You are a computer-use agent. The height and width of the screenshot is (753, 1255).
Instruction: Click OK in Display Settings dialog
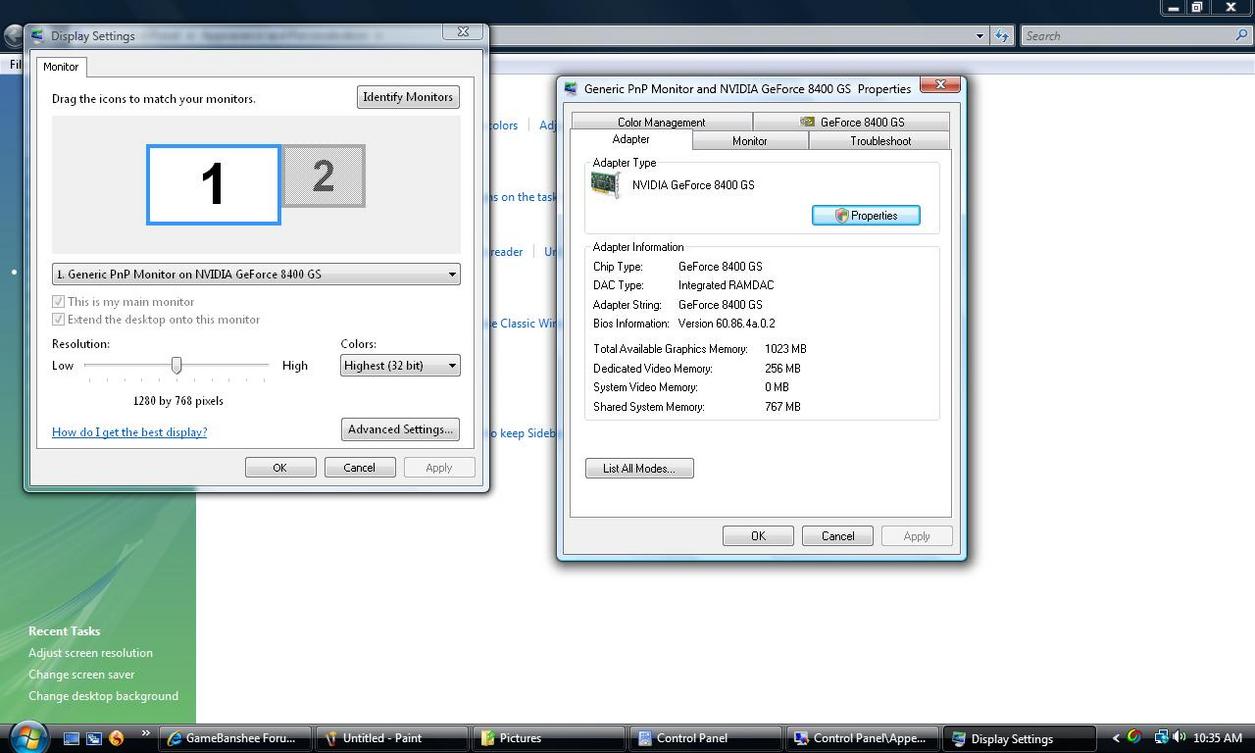point(280,468)
